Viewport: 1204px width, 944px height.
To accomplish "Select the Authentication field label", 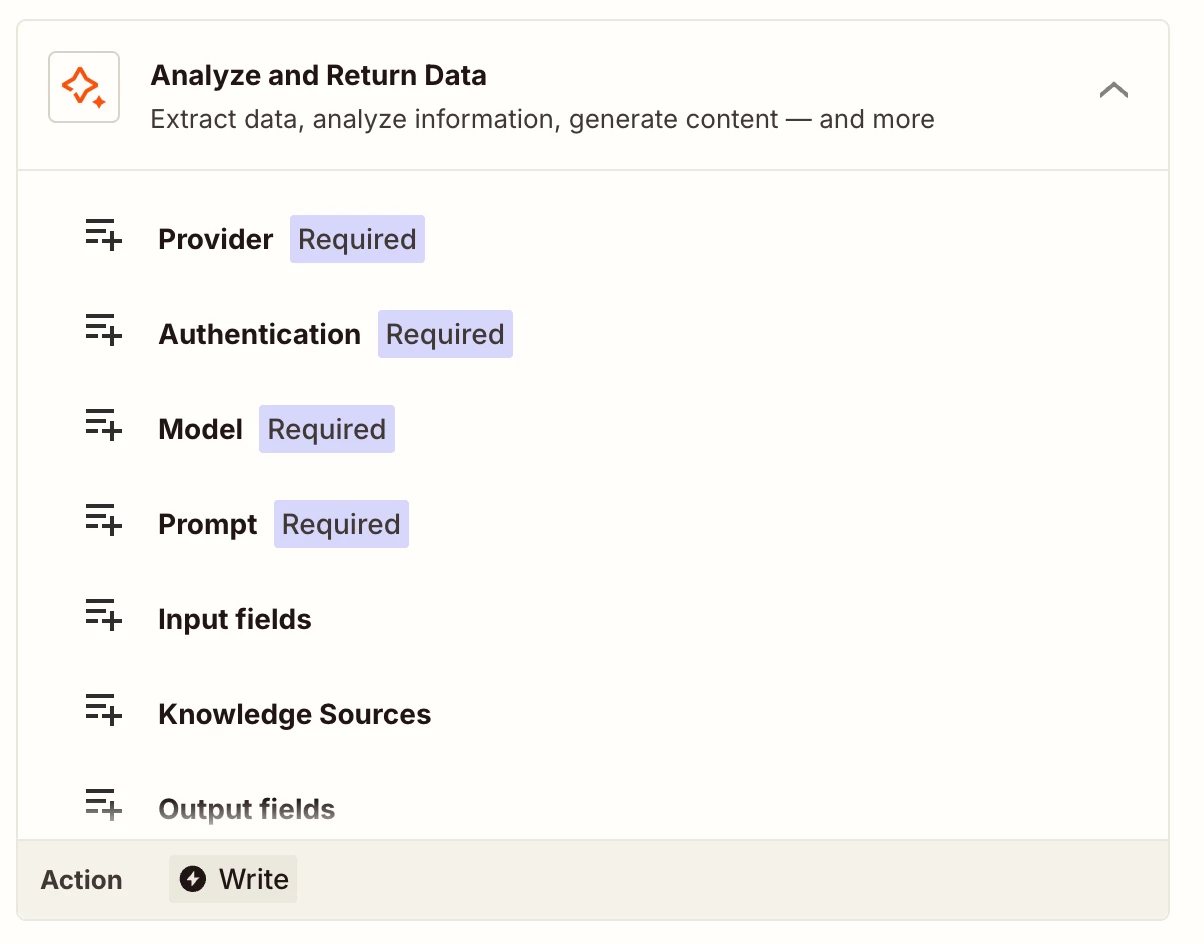I will tap(260, 335).
